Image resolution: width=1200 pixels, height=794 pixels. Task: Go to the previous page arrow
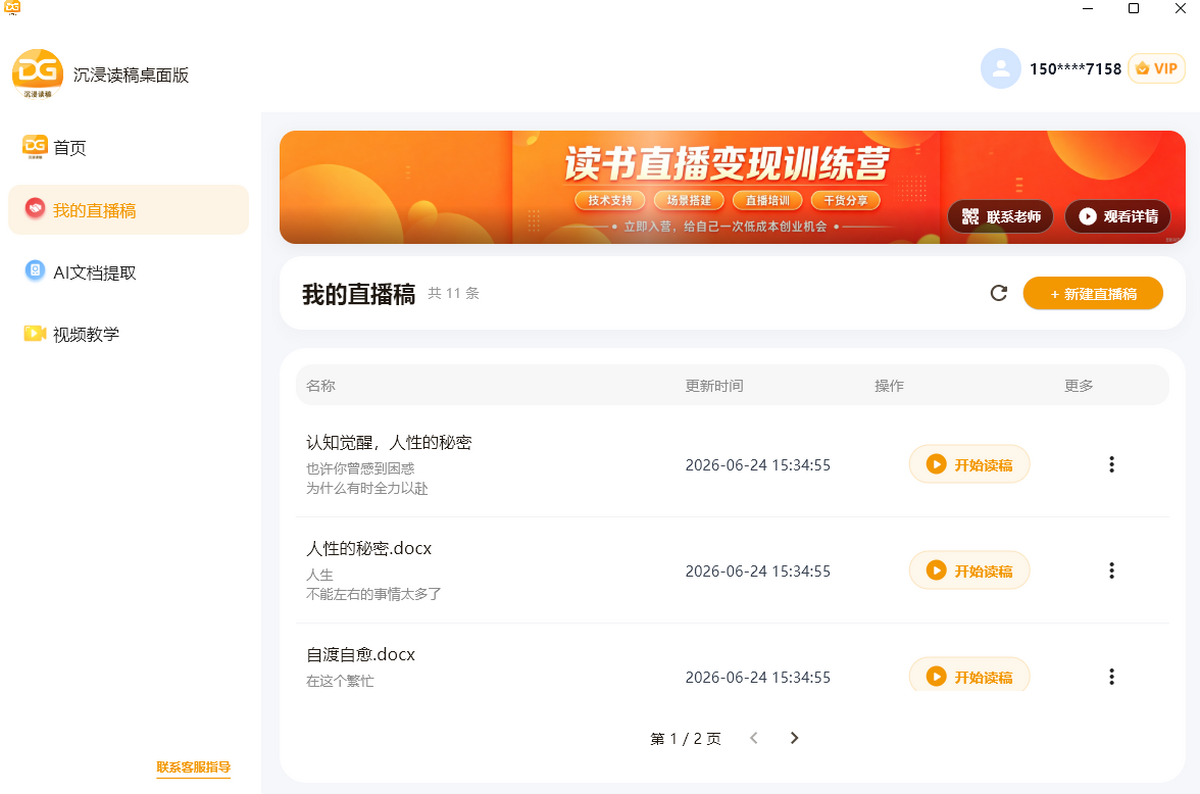pos(754,738)
